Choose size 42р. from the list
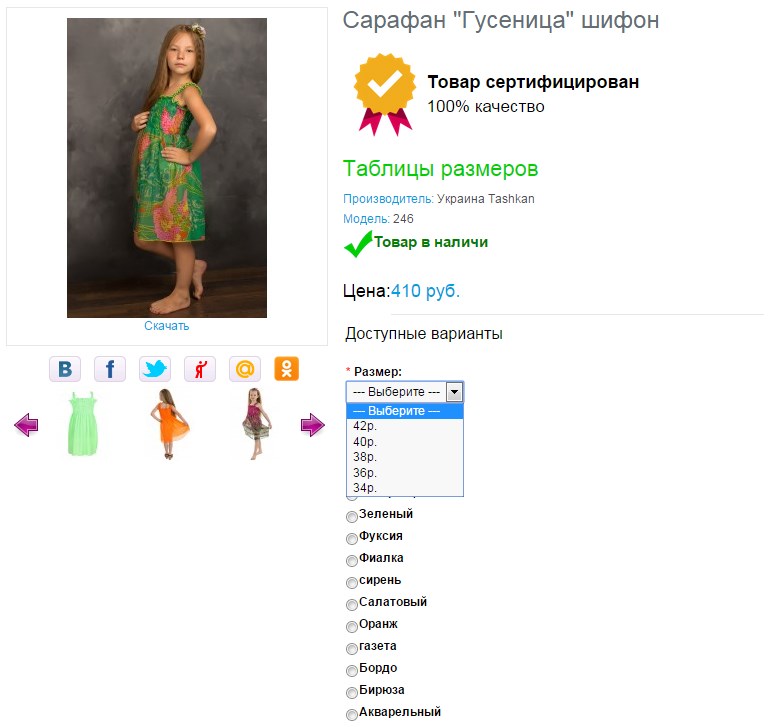 coord(405,426)
